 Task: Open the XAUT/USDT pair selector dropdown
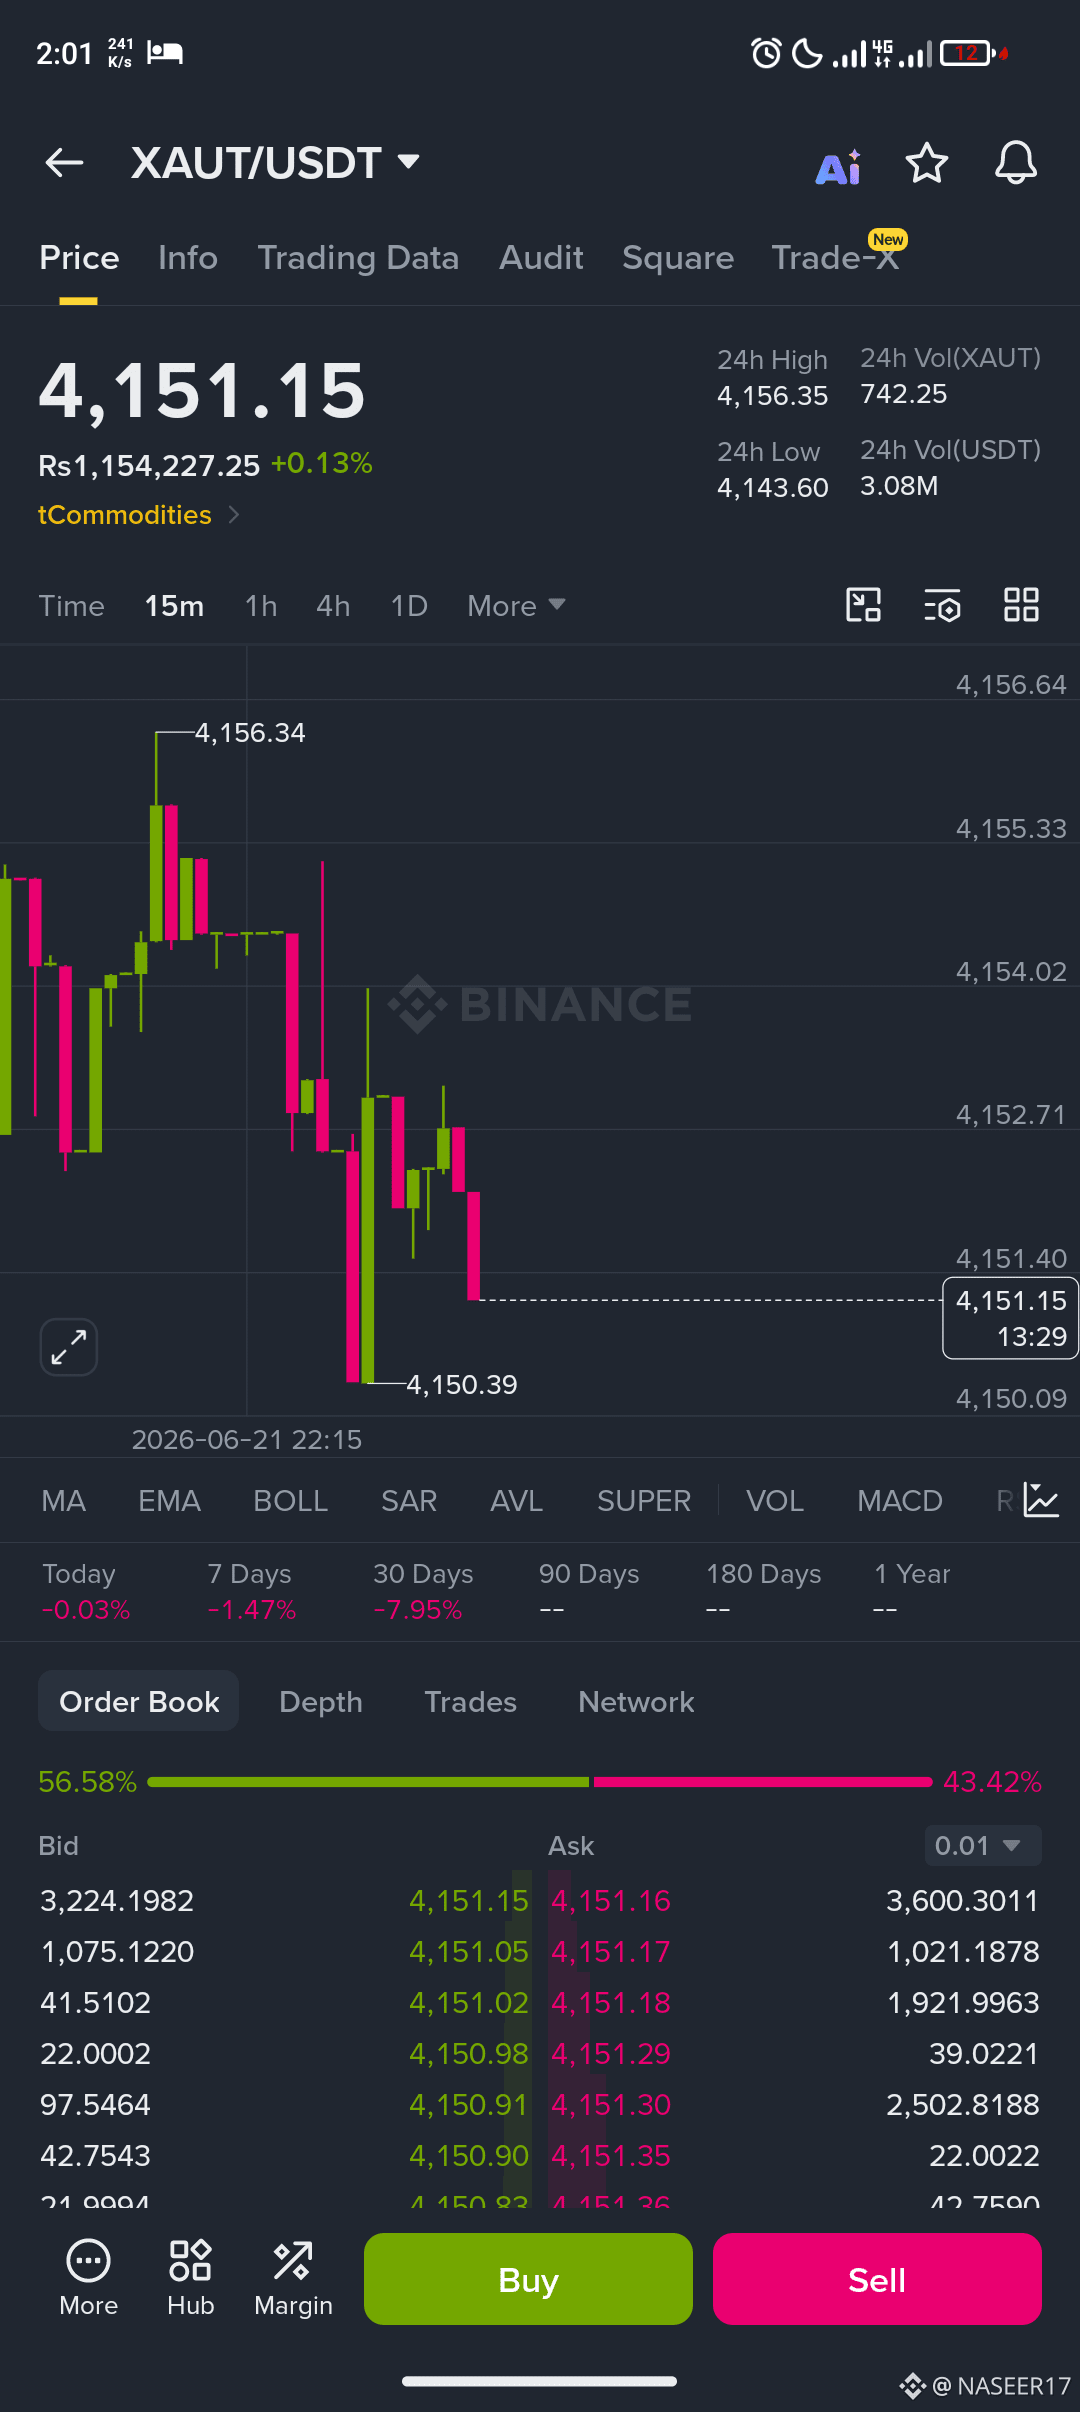click(275, 162)
